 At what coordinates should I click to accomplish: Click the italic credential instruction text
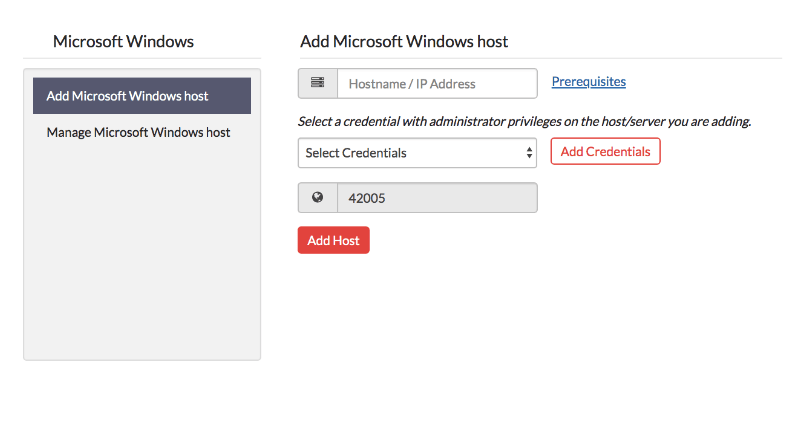coord(524,122)
